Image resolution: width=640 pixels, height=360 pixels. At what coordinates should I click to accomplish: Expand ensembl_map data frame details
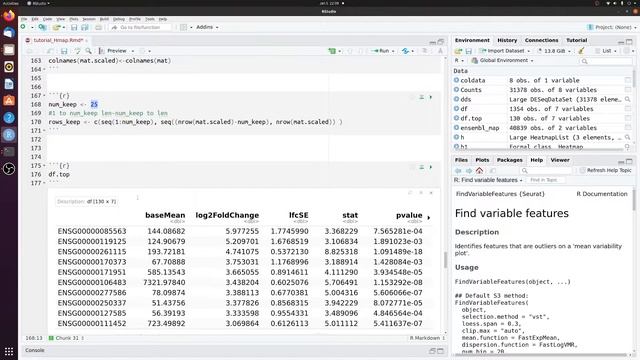point(456,128)
